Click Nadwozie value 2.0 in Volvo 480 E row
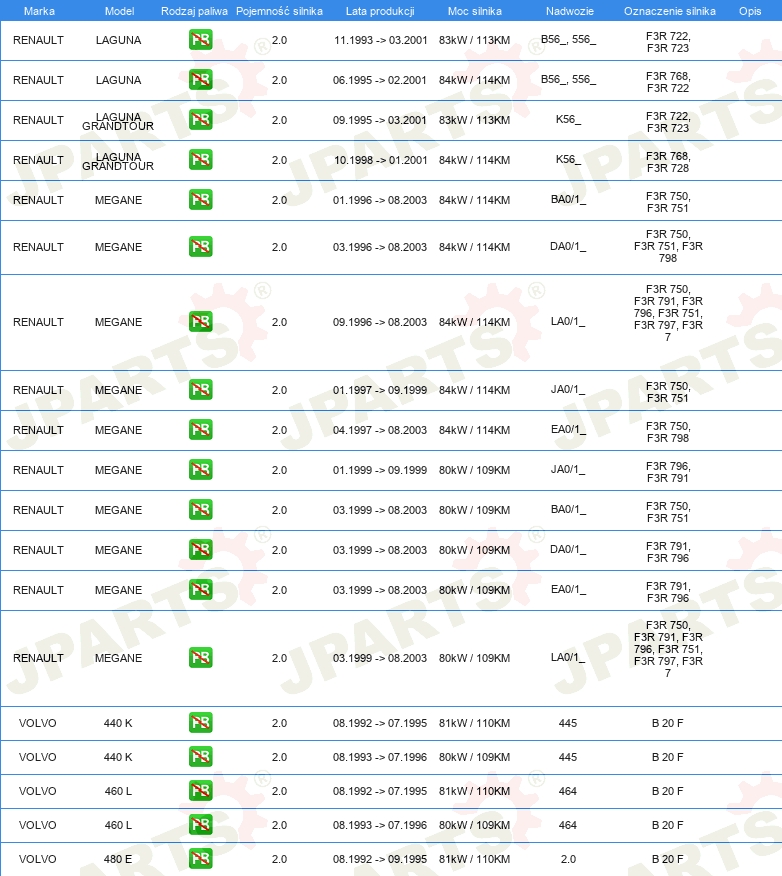Viewport: 782px width, 876px height. click(568, 859)
